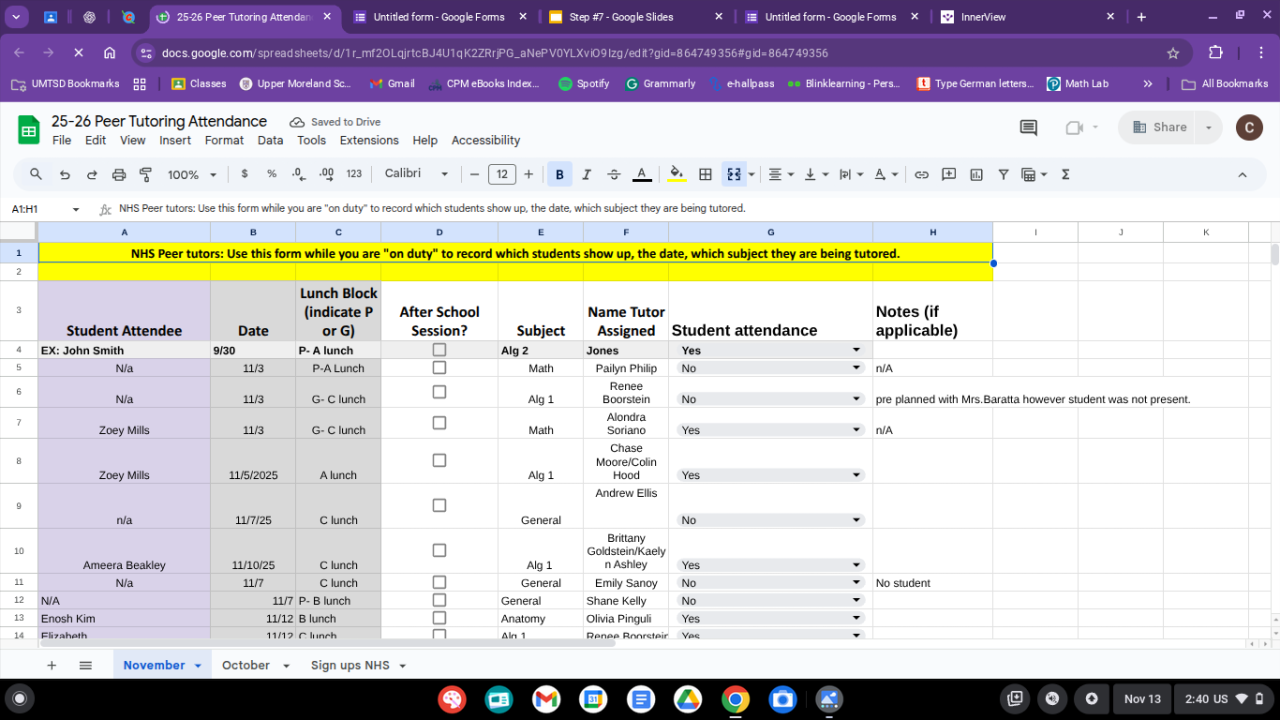
Task: Toggle After School checkbox for Ameera Beakley row
Action: pos(439,551)
